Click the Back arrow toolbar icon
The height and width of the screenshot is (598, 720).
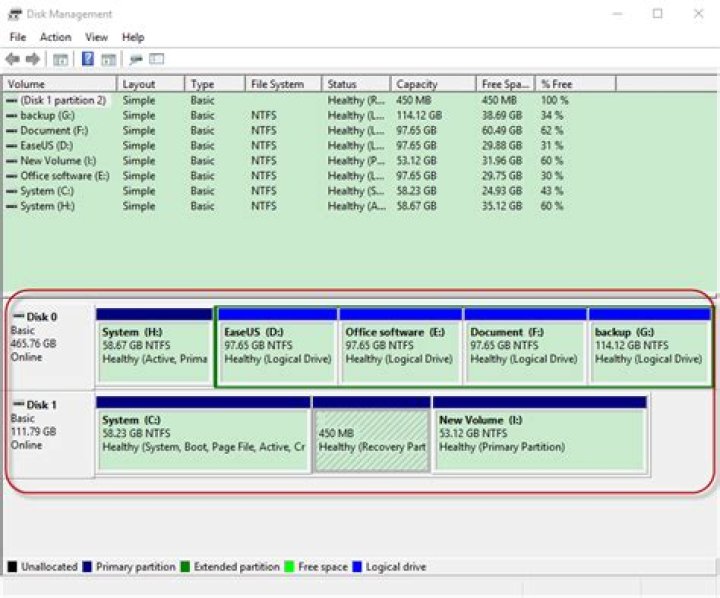point(12,59)
